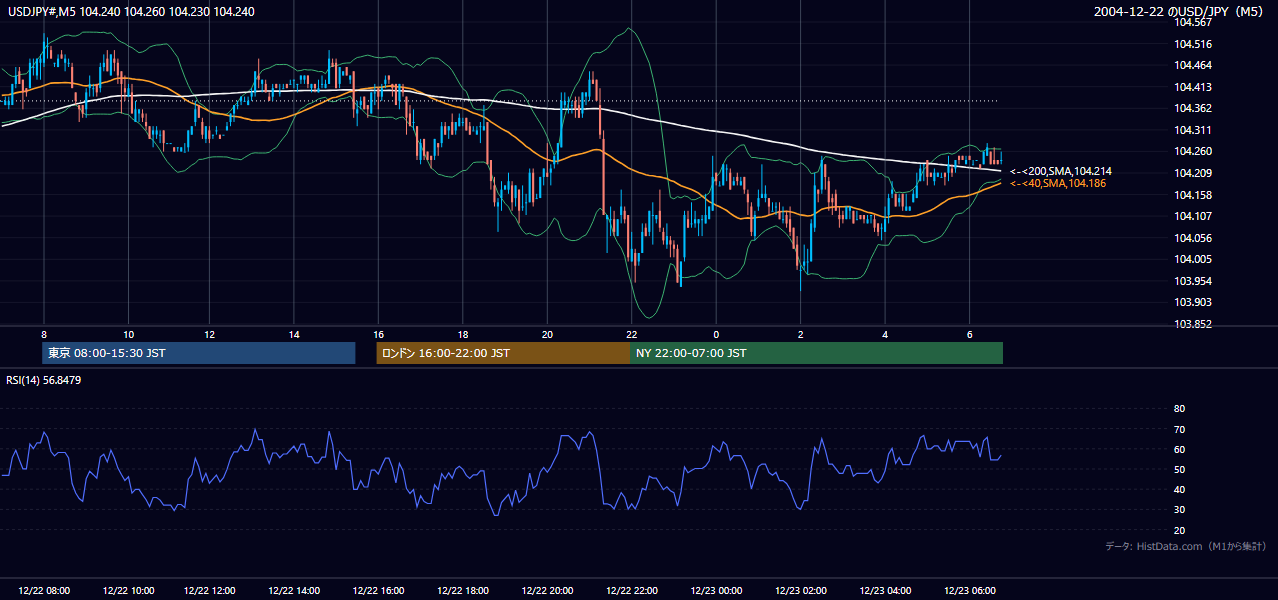Click the データ: HistData.com source credit

coord(1186,546)
